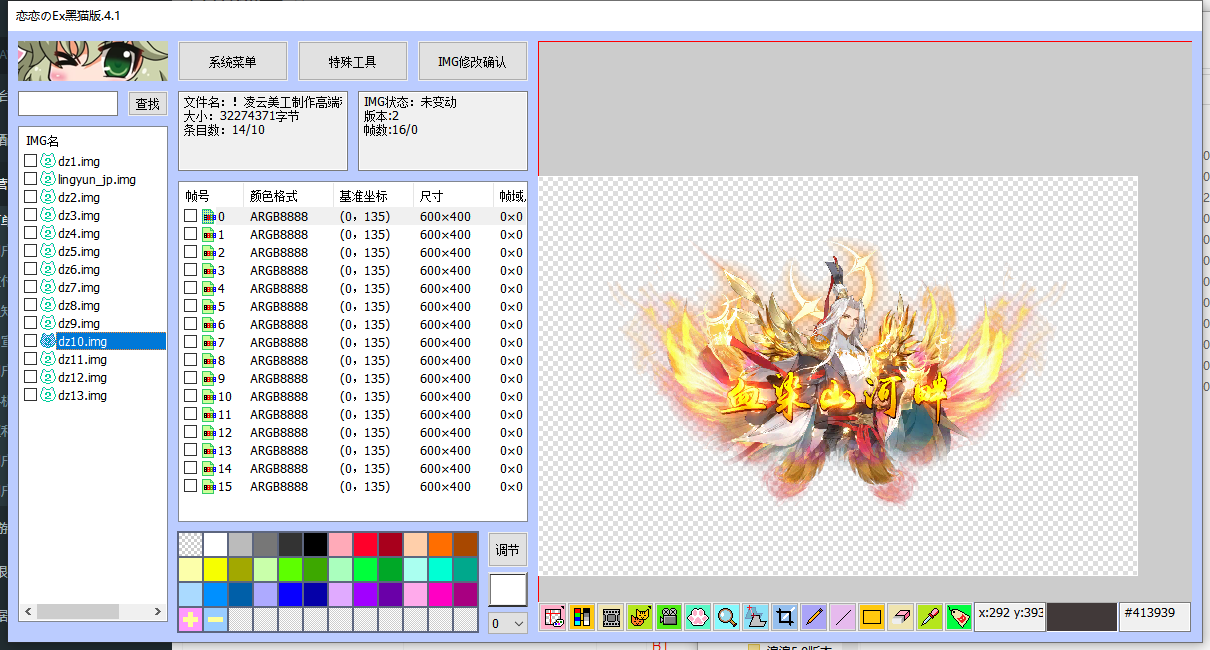Activate the crop tool

pyautogui.click(x=785, y=617)
